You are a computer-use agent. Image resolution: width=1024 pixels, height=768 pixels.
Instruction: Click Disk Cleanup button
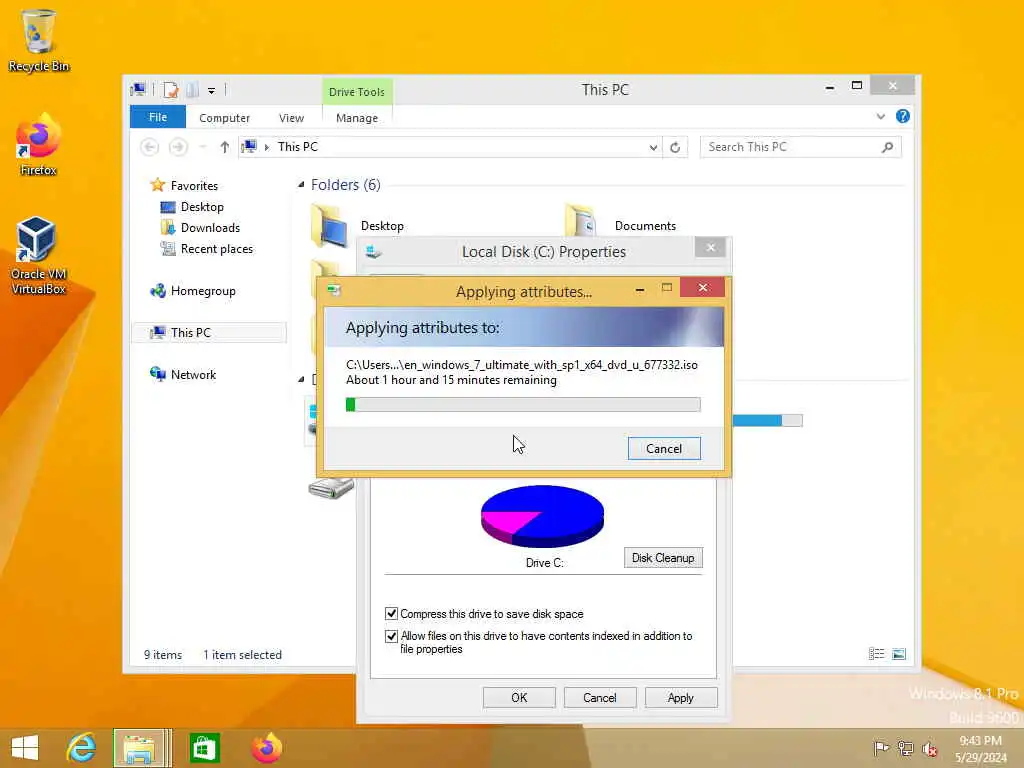click(x=663, y=558)
